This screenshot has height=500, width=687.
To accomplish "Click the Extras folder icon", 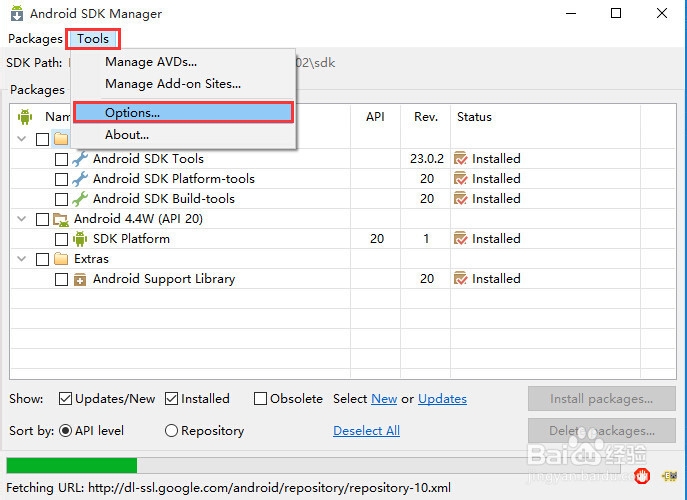I will click(61, 259).
